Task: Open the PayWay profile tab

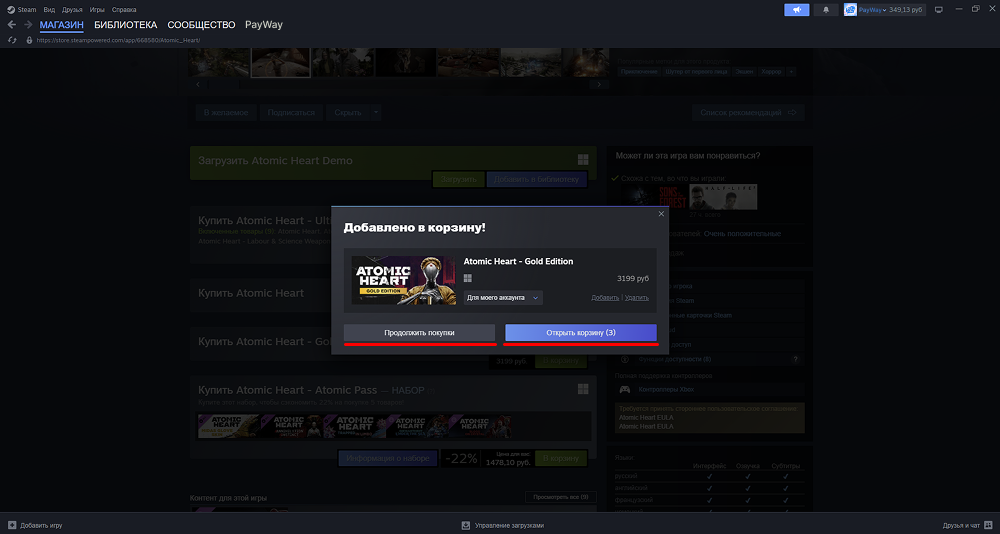Action: point(264,25)
